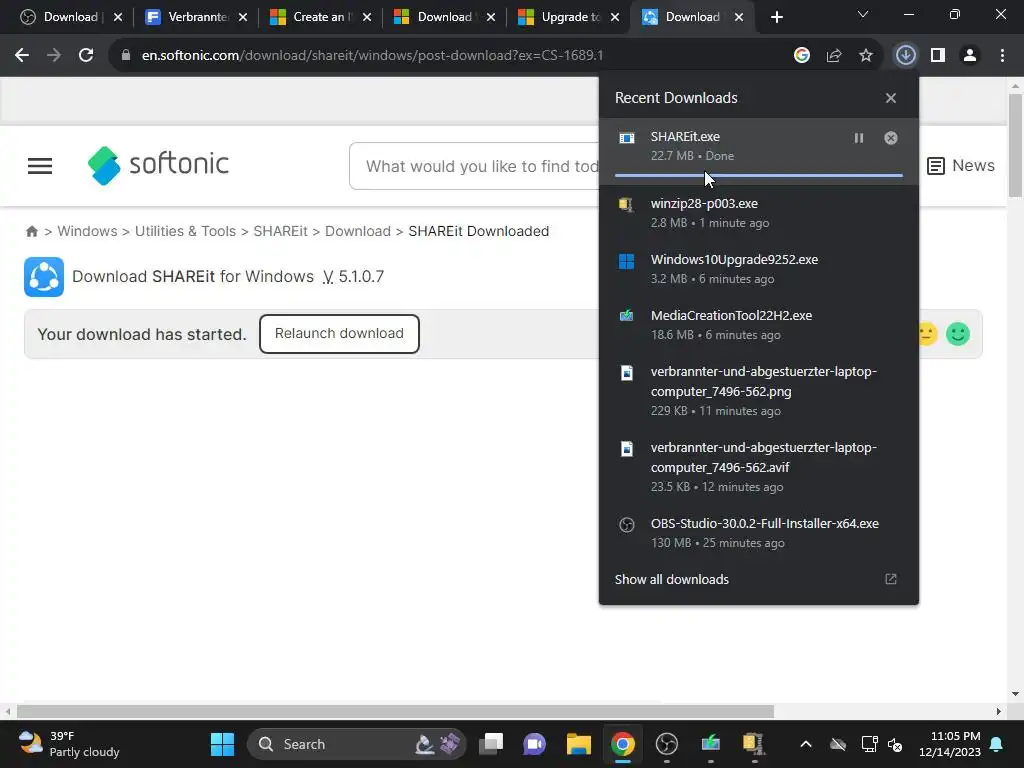This screenshot has height=768, width=1024.
Task: Close the Recent Downloads panel
Action: pyautogui.click(x=891, y=98)
